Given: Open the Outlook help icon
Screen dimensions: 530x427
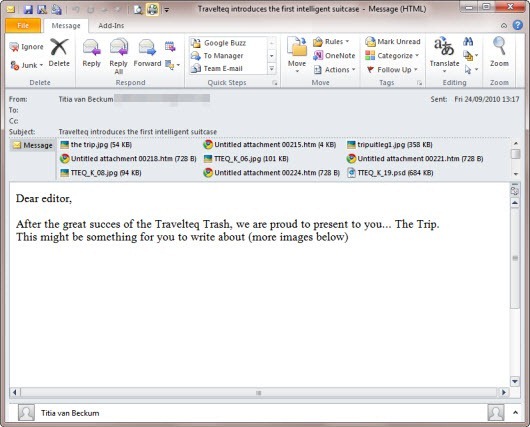Looking at the screenshot, I should click(517, 25).
